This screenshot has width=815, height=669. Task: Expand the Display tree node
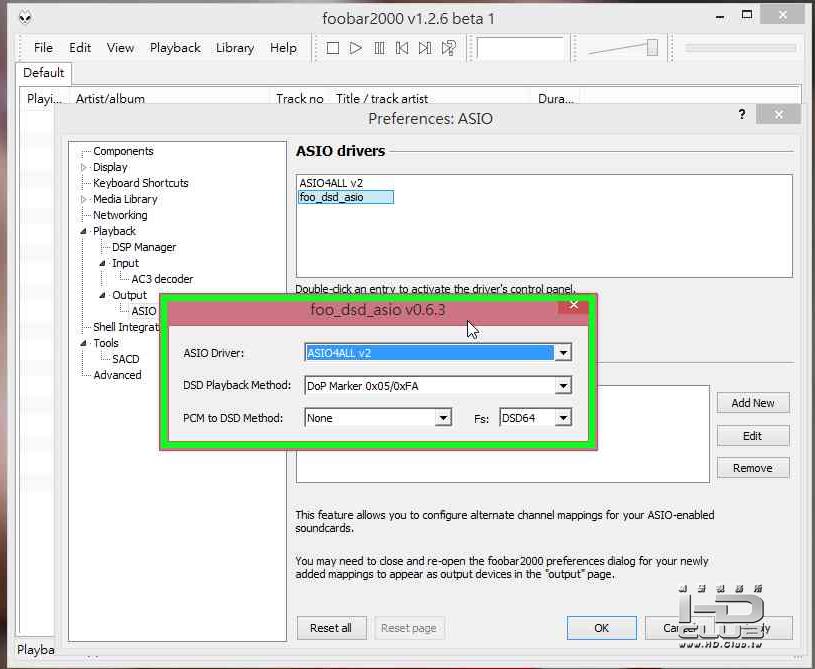pos(84,167)
